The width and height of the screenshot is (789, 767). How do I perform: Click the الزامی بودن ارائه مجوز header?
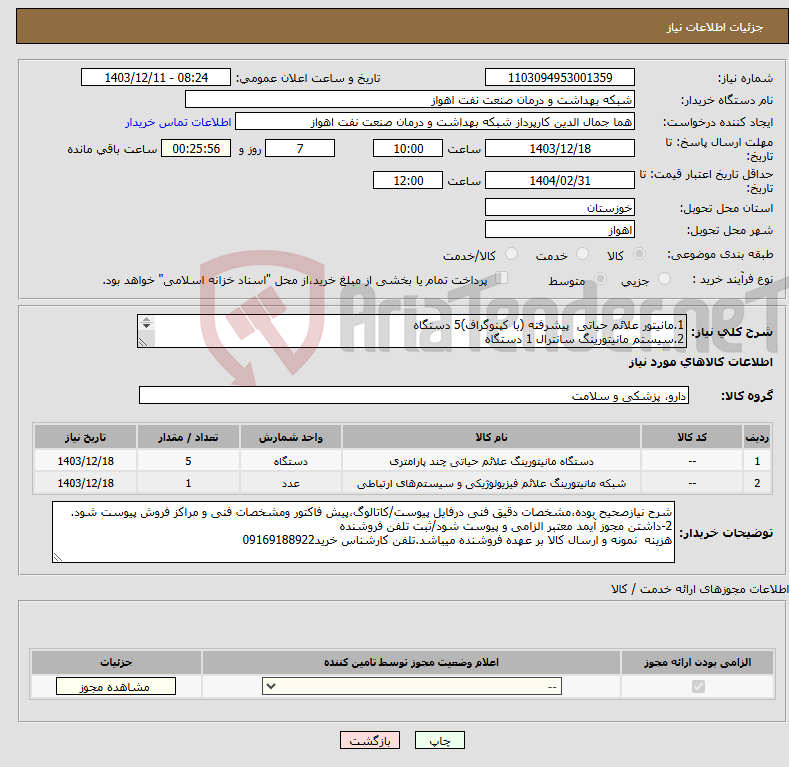click(697, 662)
